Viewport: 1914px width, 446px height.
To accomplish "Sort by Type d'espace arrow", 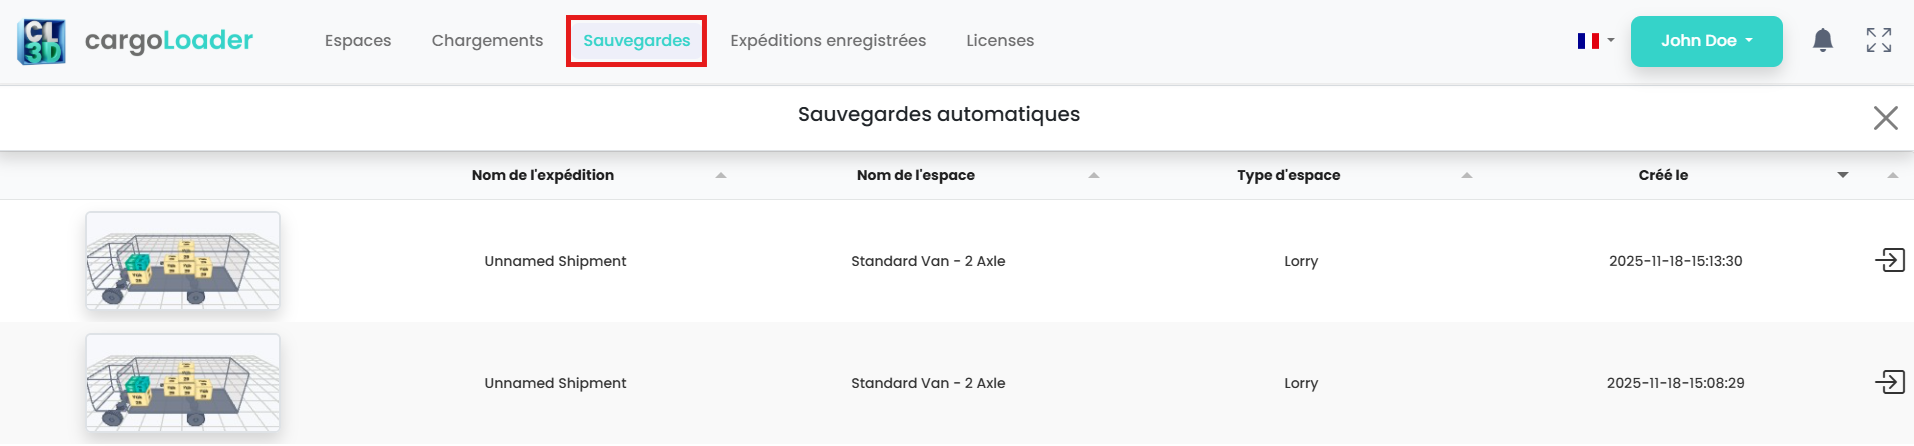I will point(1466,176).
